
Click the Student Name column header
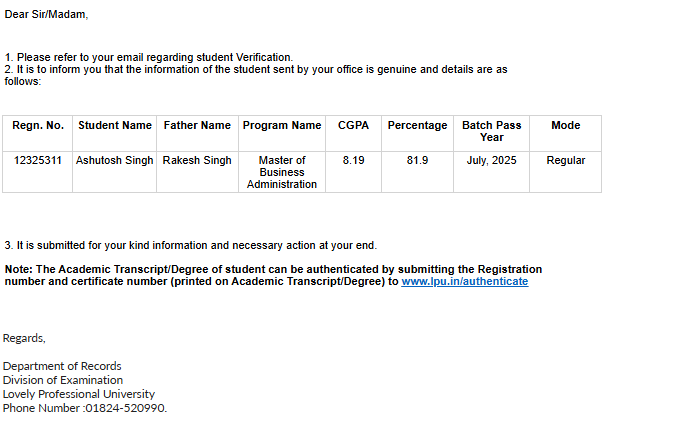click(115, 126)
